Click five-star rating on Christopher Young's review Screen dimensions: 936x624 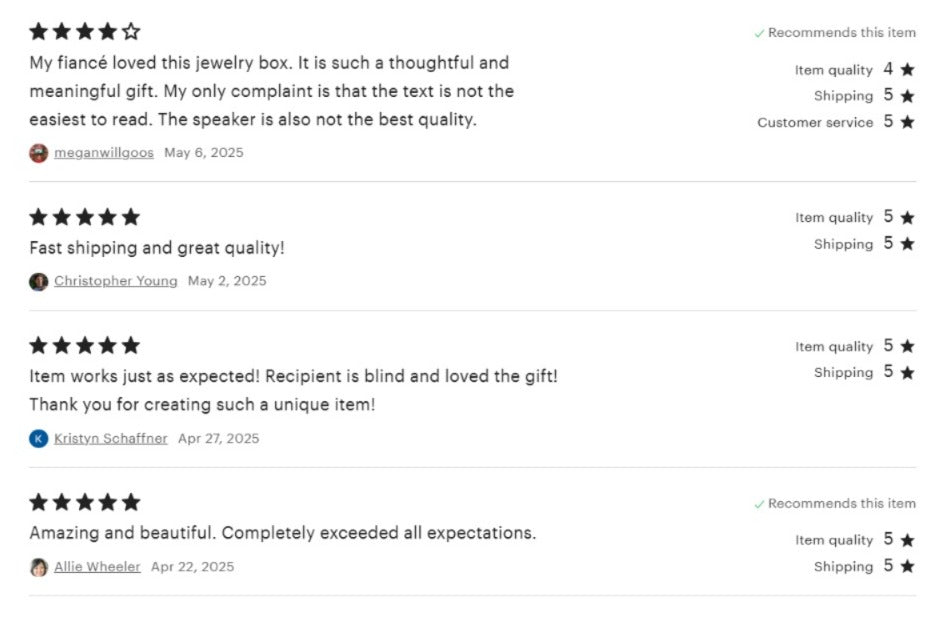[85, 217]
